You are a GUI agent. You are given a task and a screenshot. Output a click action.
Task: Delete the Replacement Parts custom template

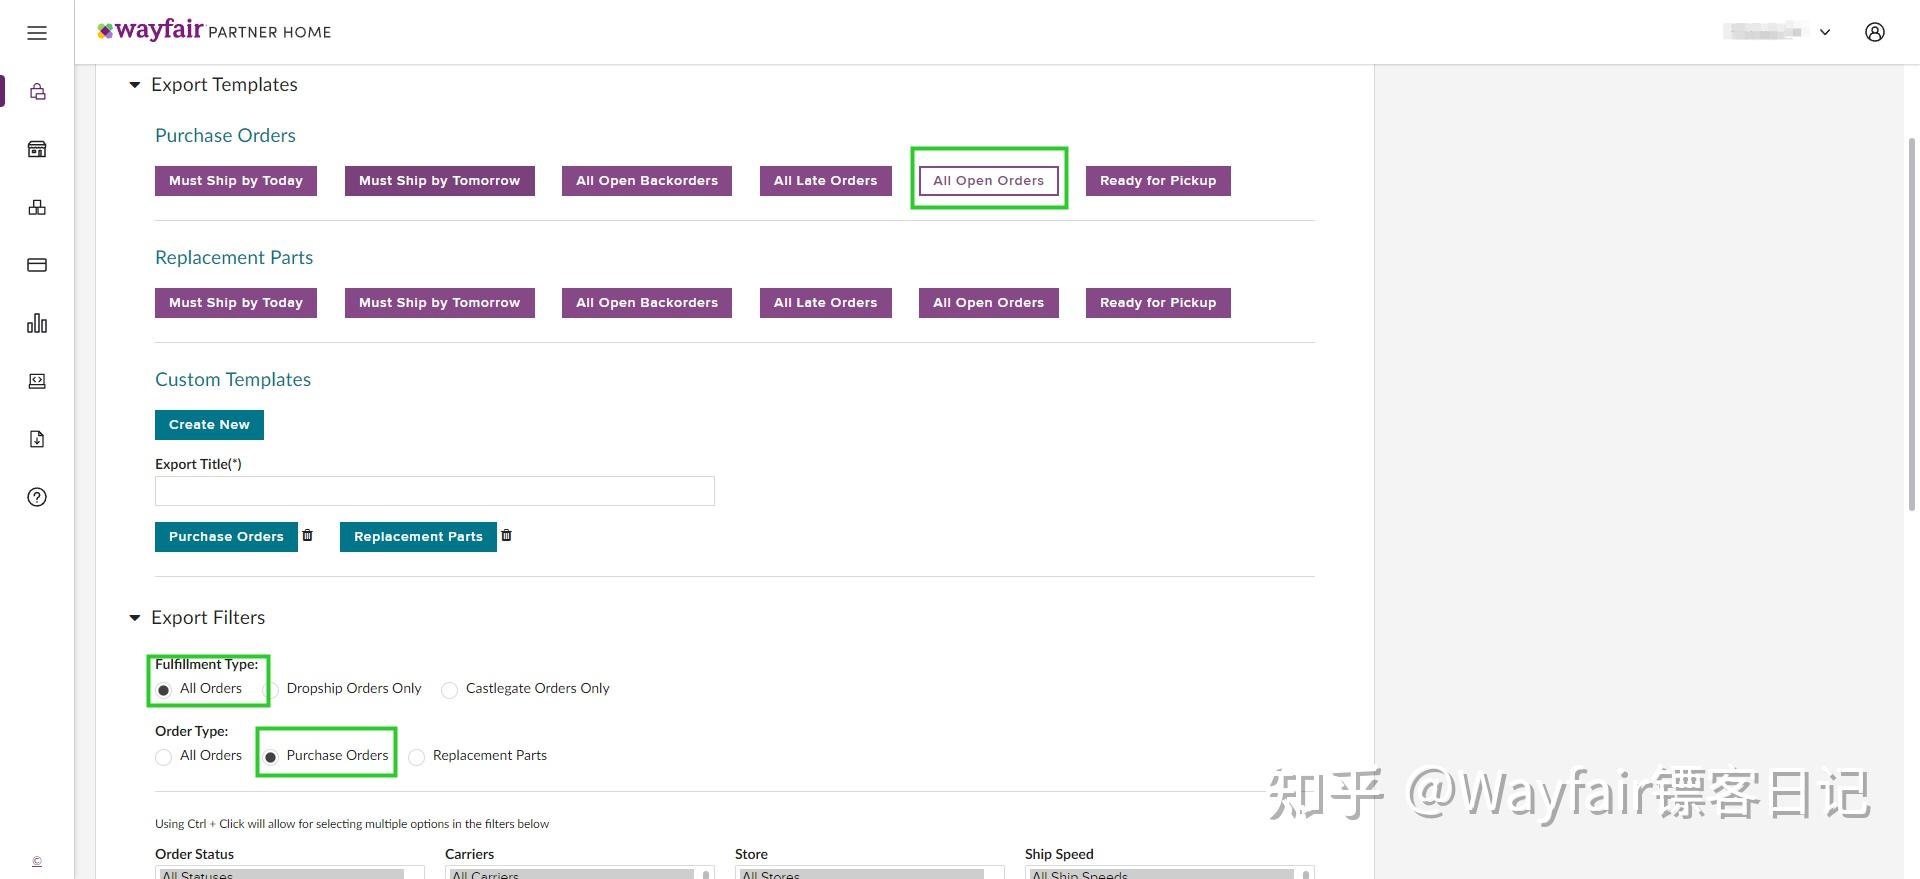coord(506,535)
